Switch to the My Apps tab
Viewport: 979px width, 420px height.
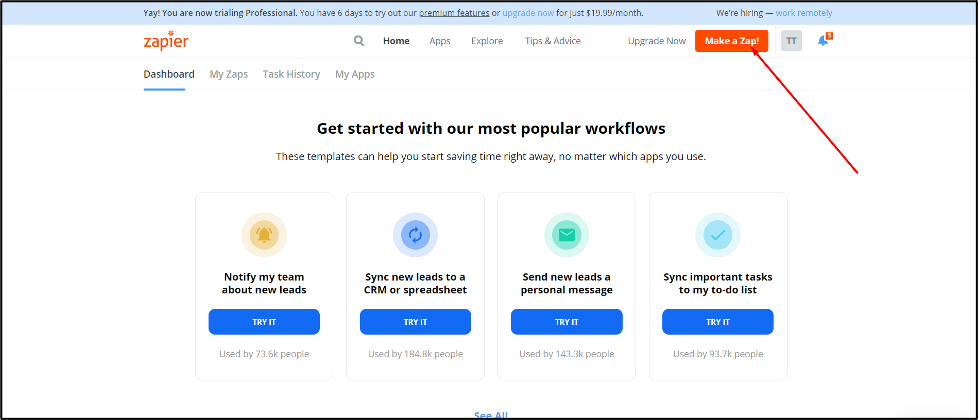(355, 74)
